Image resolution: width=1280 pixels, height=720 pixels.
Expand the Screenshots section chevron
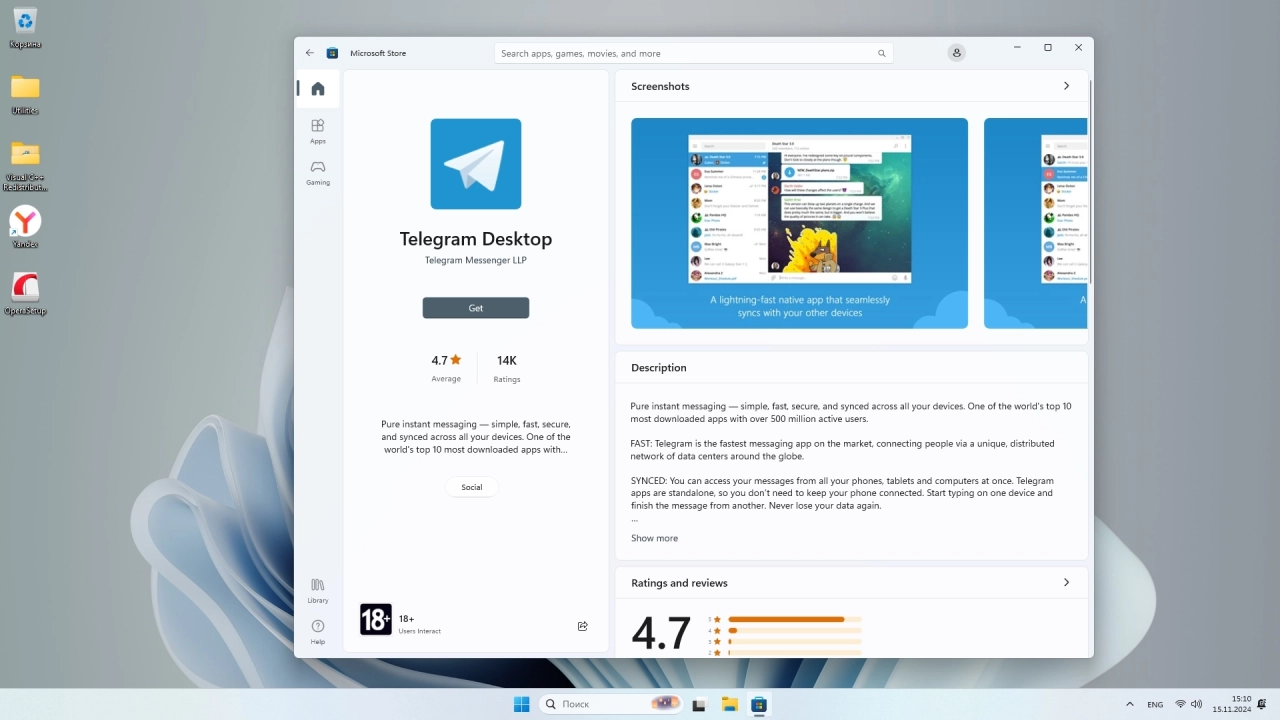point(1066,86)
